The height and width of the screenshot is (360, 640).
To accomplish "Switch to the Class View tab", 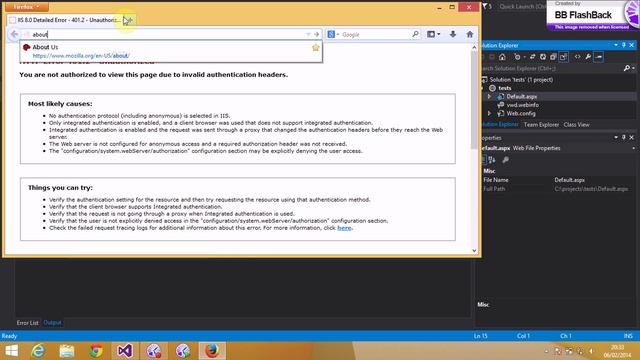I will point(576,124).
